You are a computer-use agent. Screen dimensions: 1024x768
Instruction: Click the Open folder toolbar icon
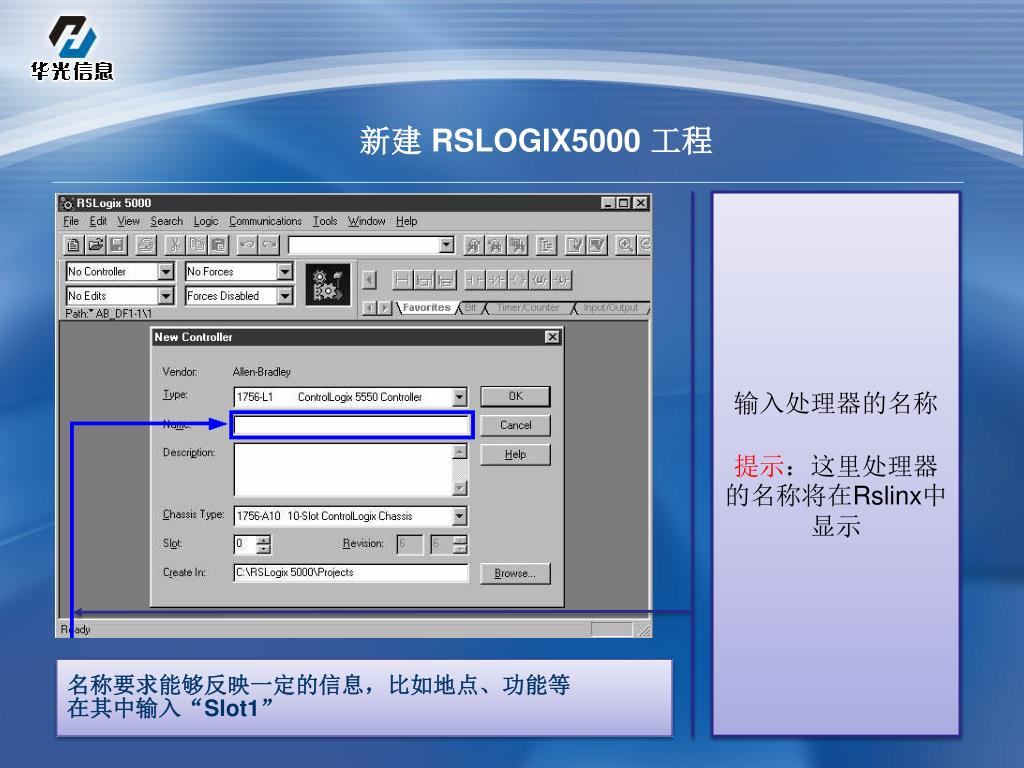coord(96,245)
